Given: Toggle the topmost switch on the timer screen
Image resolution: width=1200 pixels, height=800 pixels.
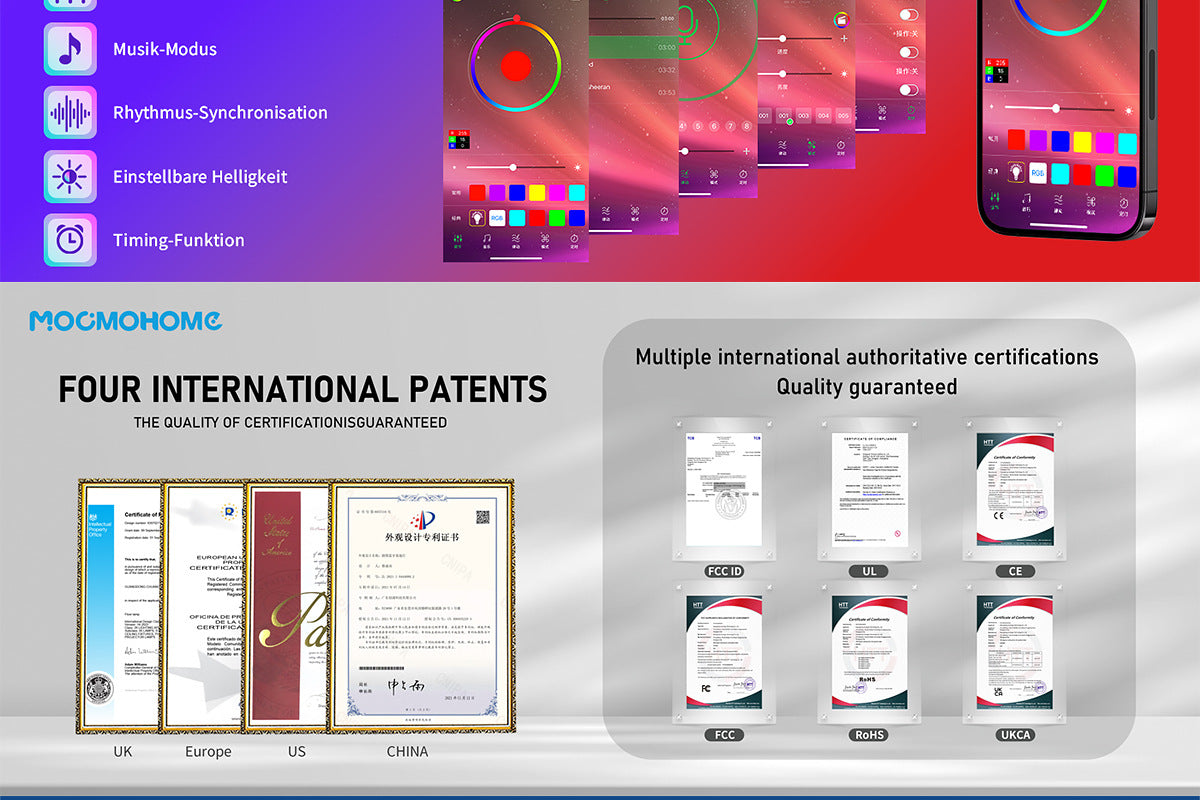Looking at the screenshot, I should [x=909, y=16].
